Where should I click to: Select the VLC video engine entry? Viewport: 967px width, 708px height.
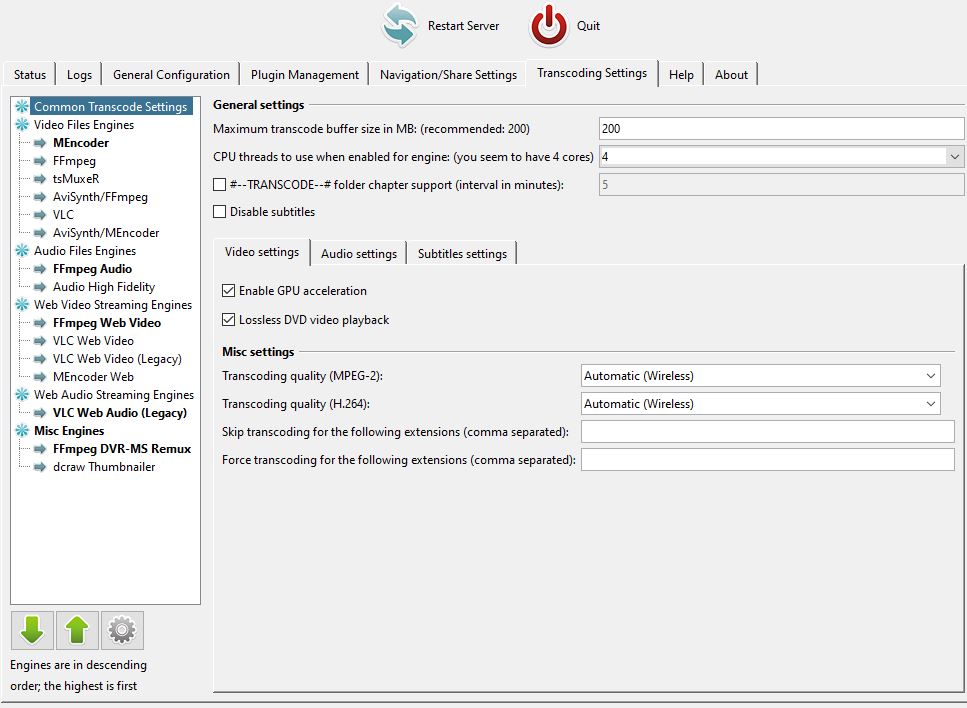coord(63,215)
